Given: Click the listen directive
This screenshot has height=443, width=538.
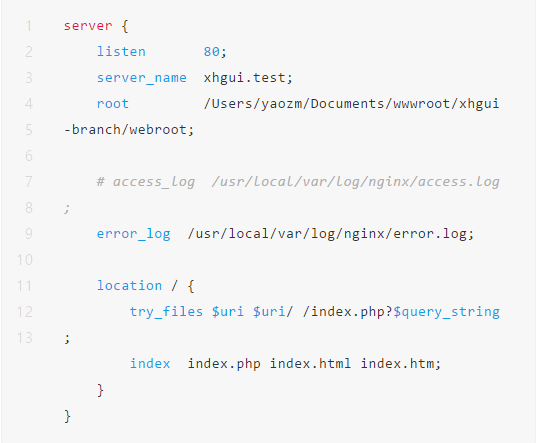Looking at the screenshot, I should click(x=121, y=52).
